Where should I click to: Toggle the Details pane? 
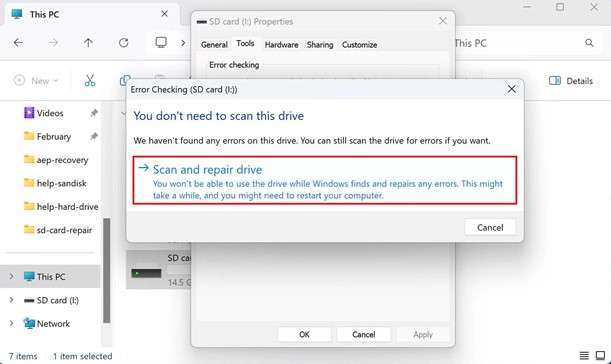(x=571, y=81)
